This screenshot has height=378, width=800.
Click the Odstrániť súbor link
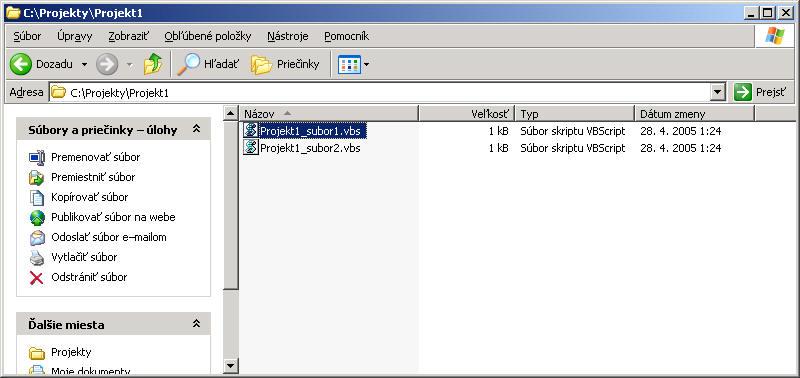pyautogui.click(x=89, y=277)
